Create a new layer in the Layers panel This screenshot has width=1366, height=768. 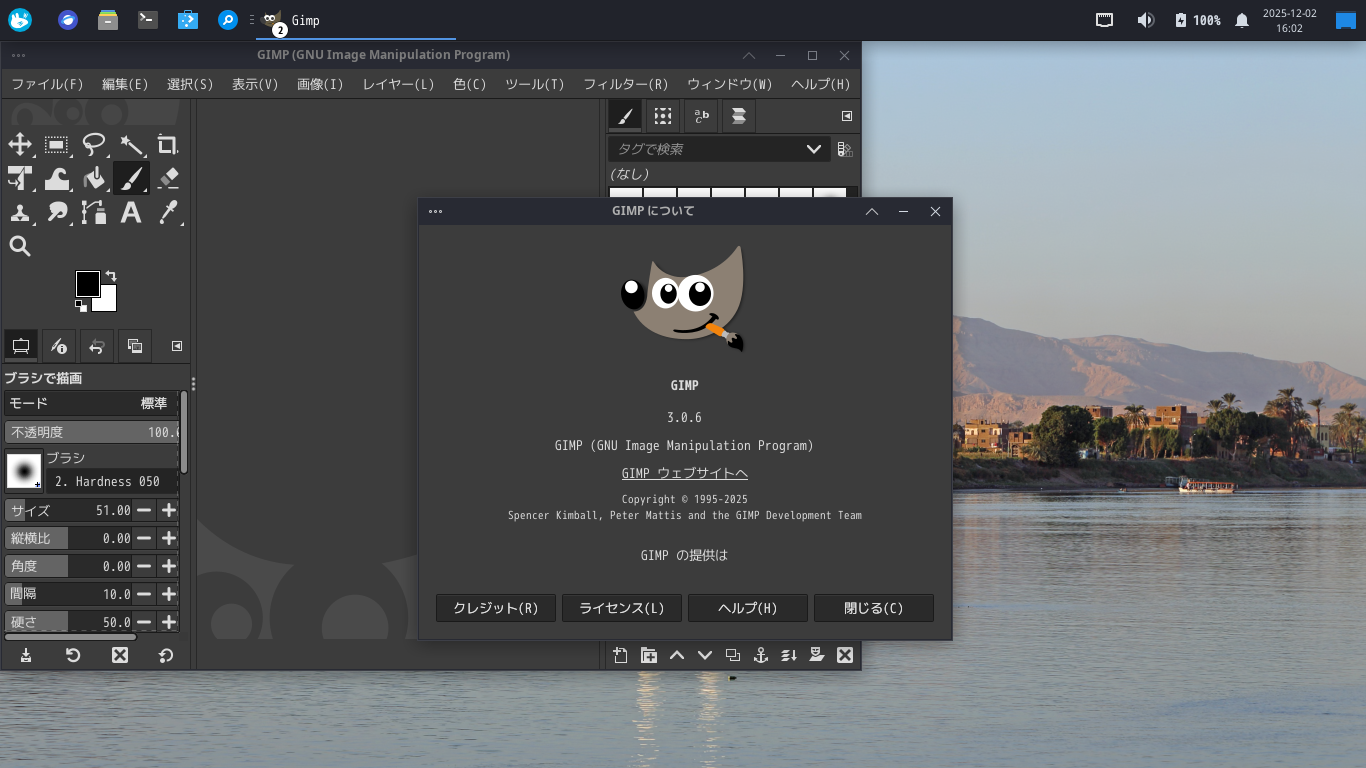tap(620, 655)
